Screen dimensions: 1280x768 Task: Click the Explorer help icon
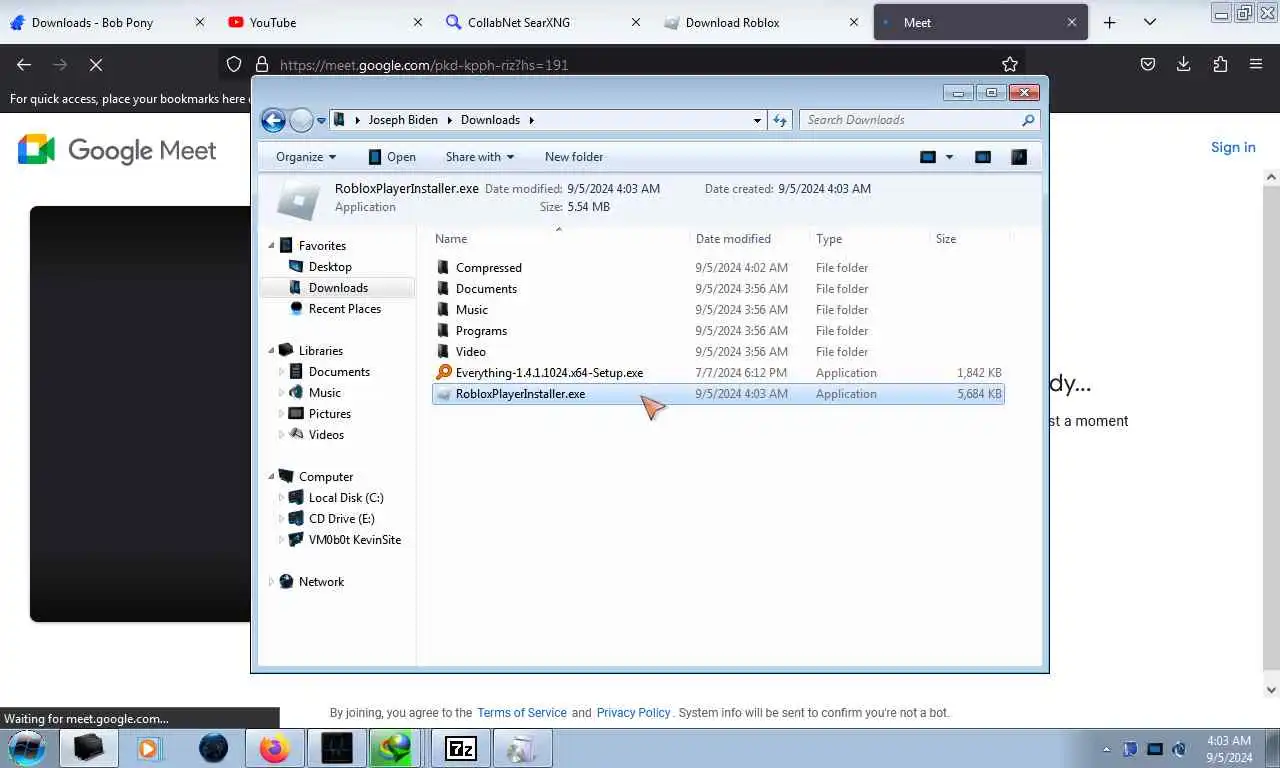(1019, 157)
